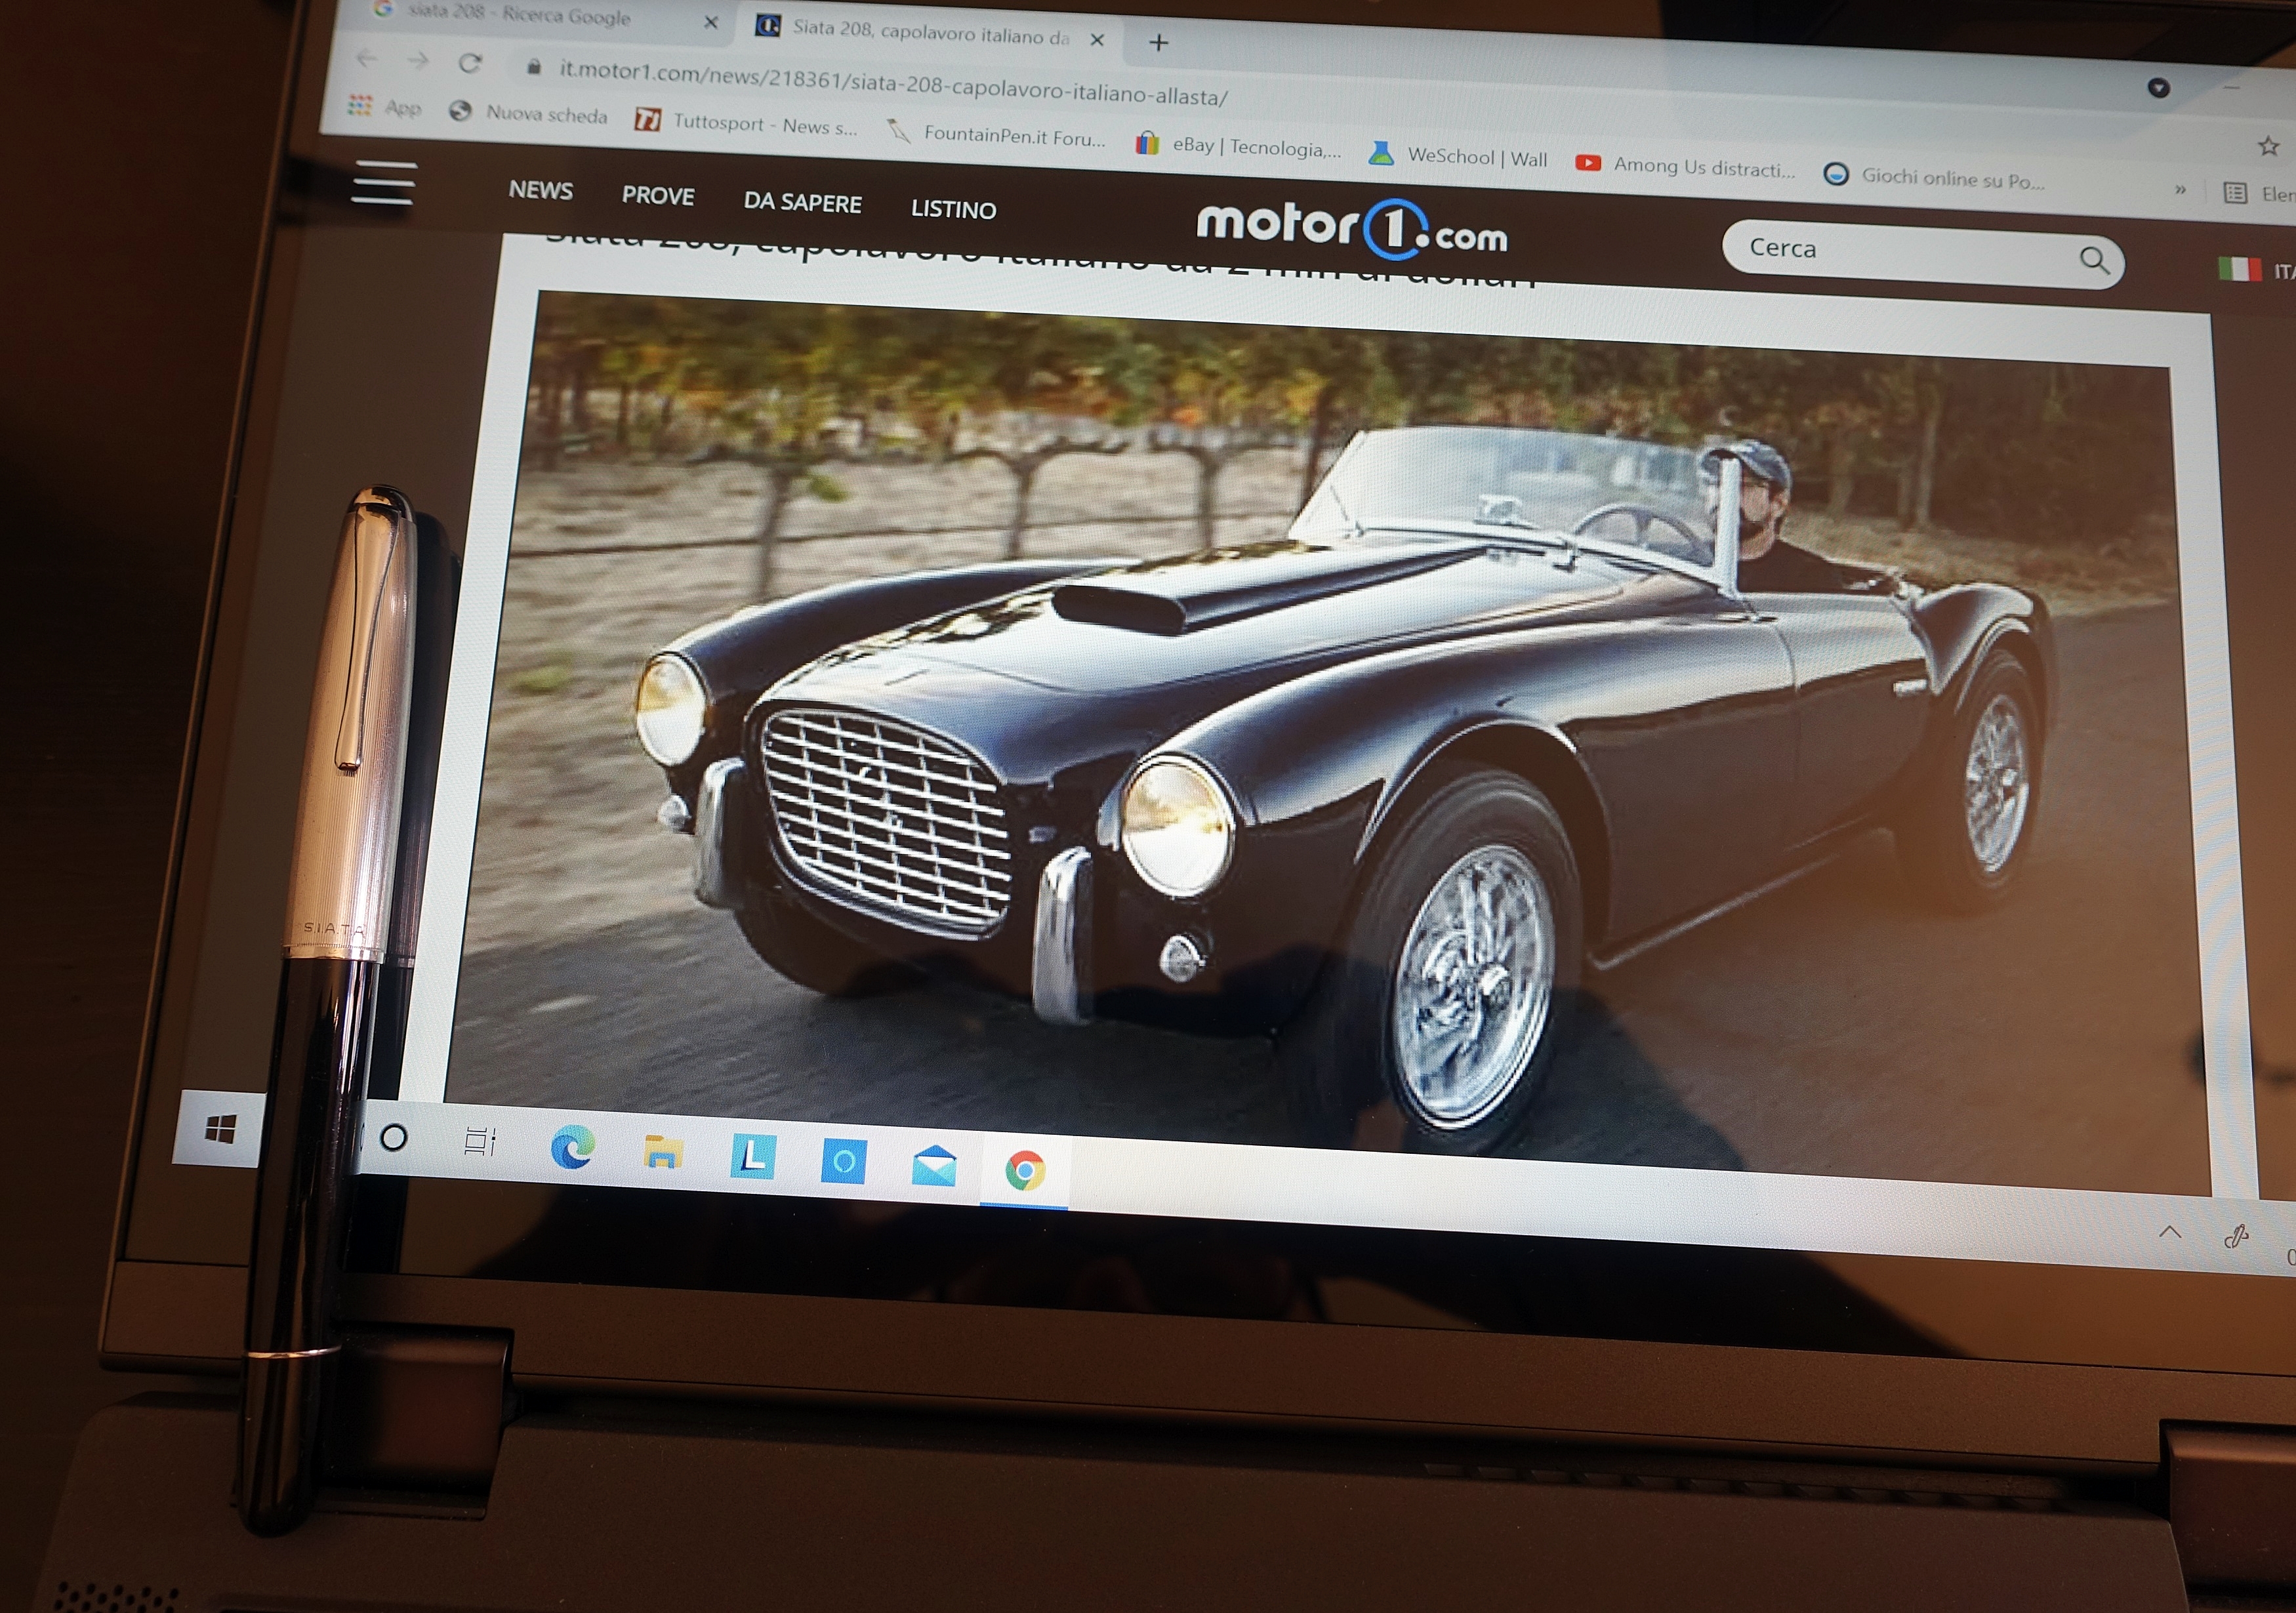Click the motor1.com logo
Viewport: 2296px width, 1613px height.
[1351, 229]
